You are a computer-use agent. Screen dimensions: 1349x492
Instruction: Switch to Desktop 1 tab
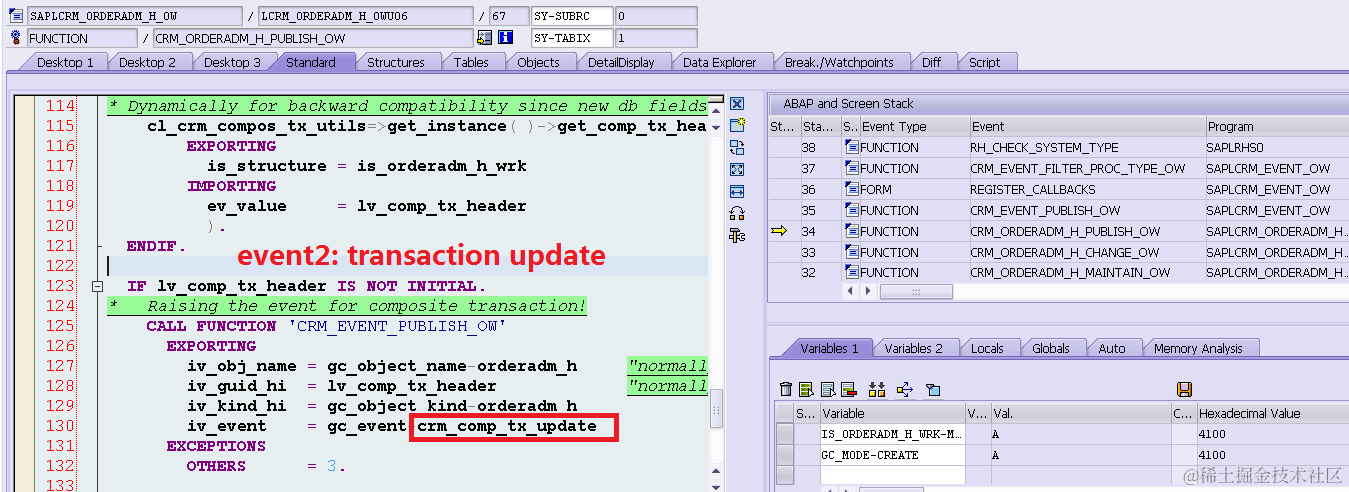[65, 62]
